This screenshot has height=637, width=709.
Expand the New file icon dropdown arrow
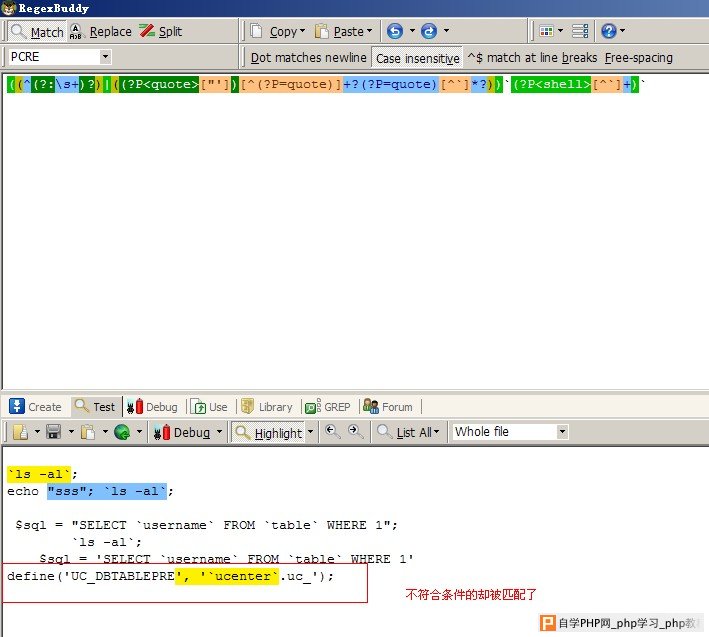[37, 432]
